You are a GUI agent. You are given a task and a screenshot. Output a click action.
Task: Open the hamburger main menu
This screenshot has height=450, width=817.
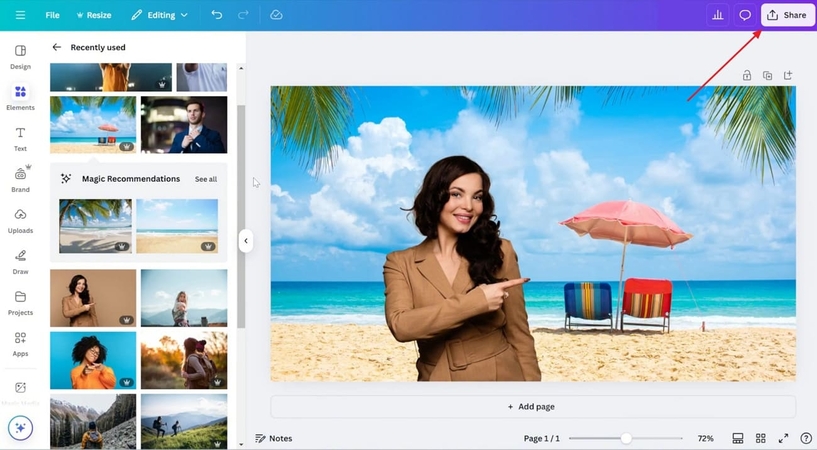click(x=20, y=15)
